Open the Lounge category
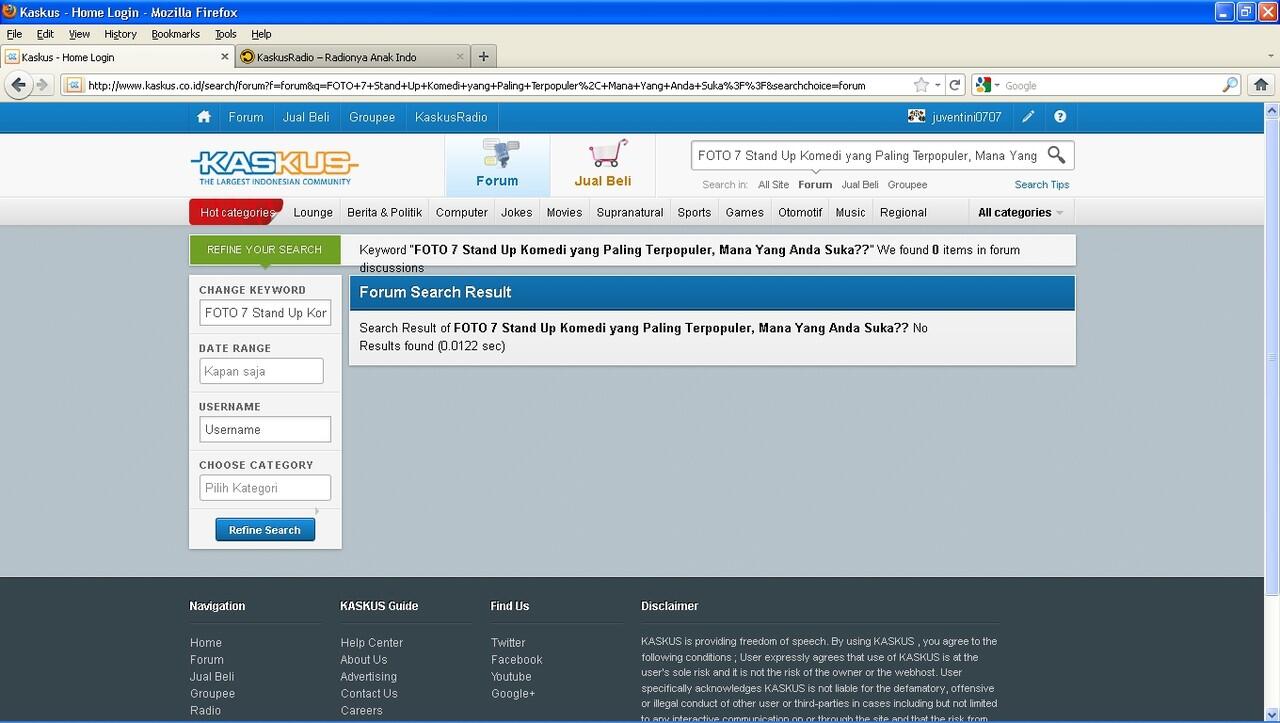 (x=313, y=212)
